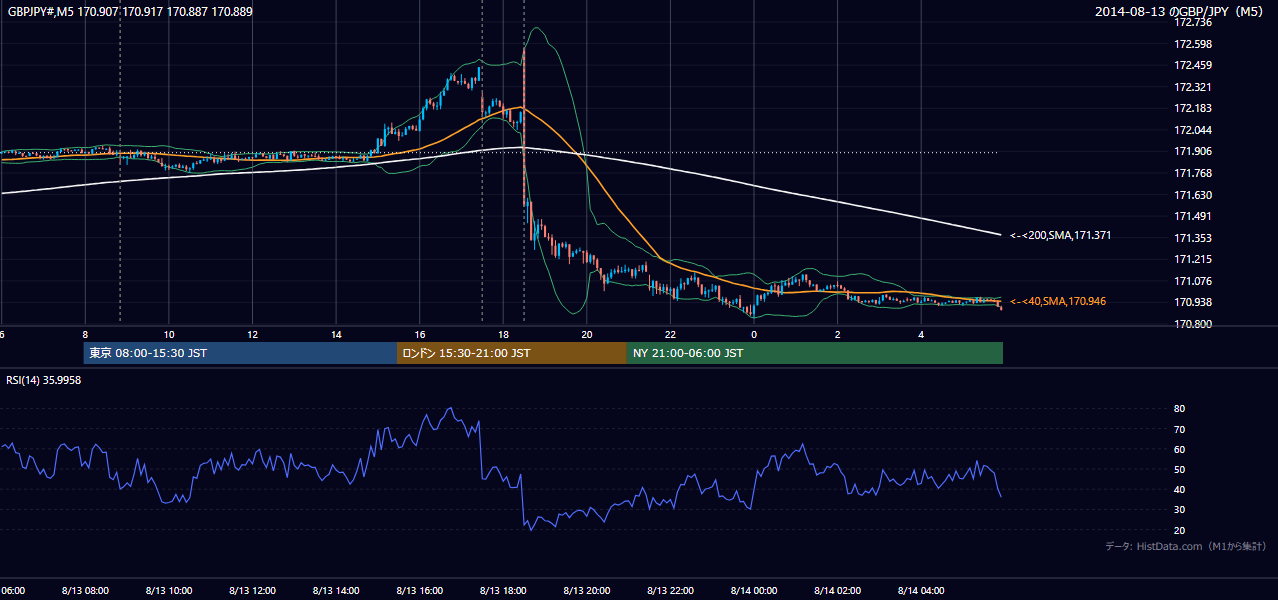Click price axis value 172.598
The image size is (1278, 600).
tap(1193, 44)
